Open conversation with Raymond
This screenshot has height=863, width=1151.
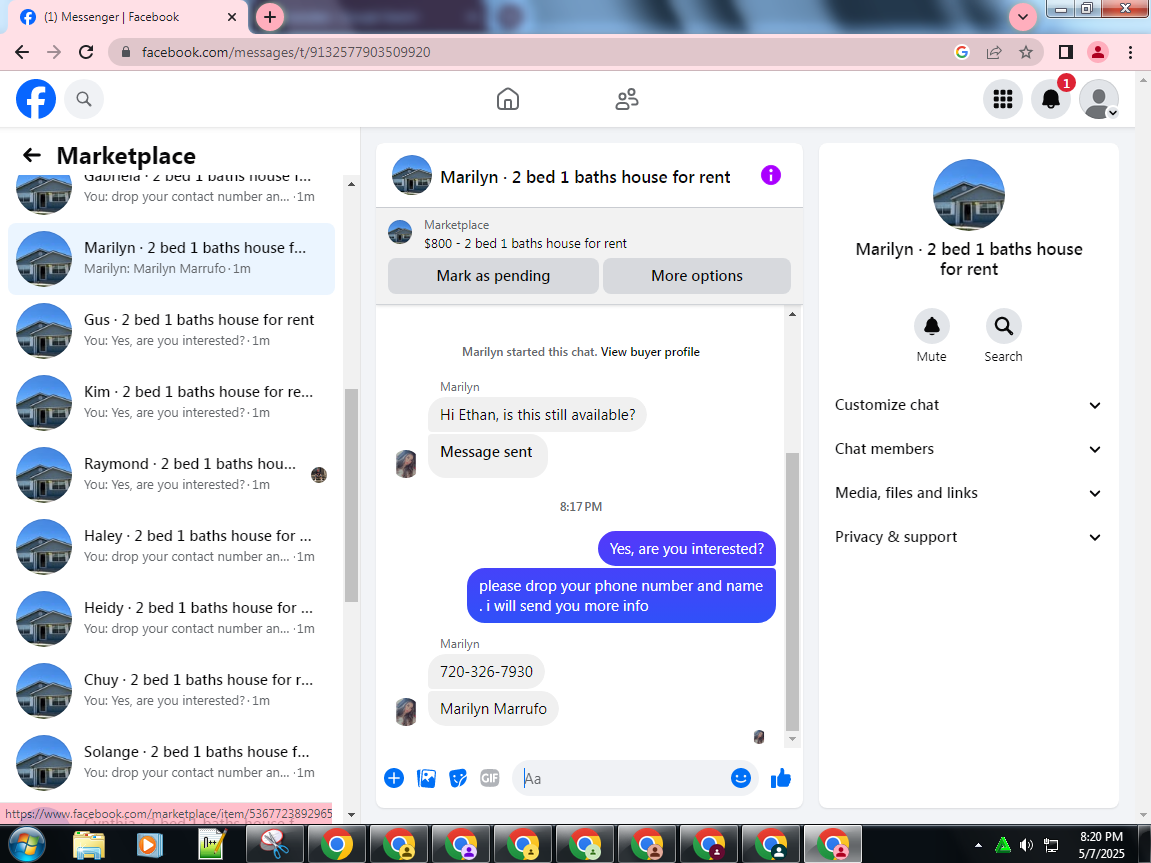pos(172,474)
